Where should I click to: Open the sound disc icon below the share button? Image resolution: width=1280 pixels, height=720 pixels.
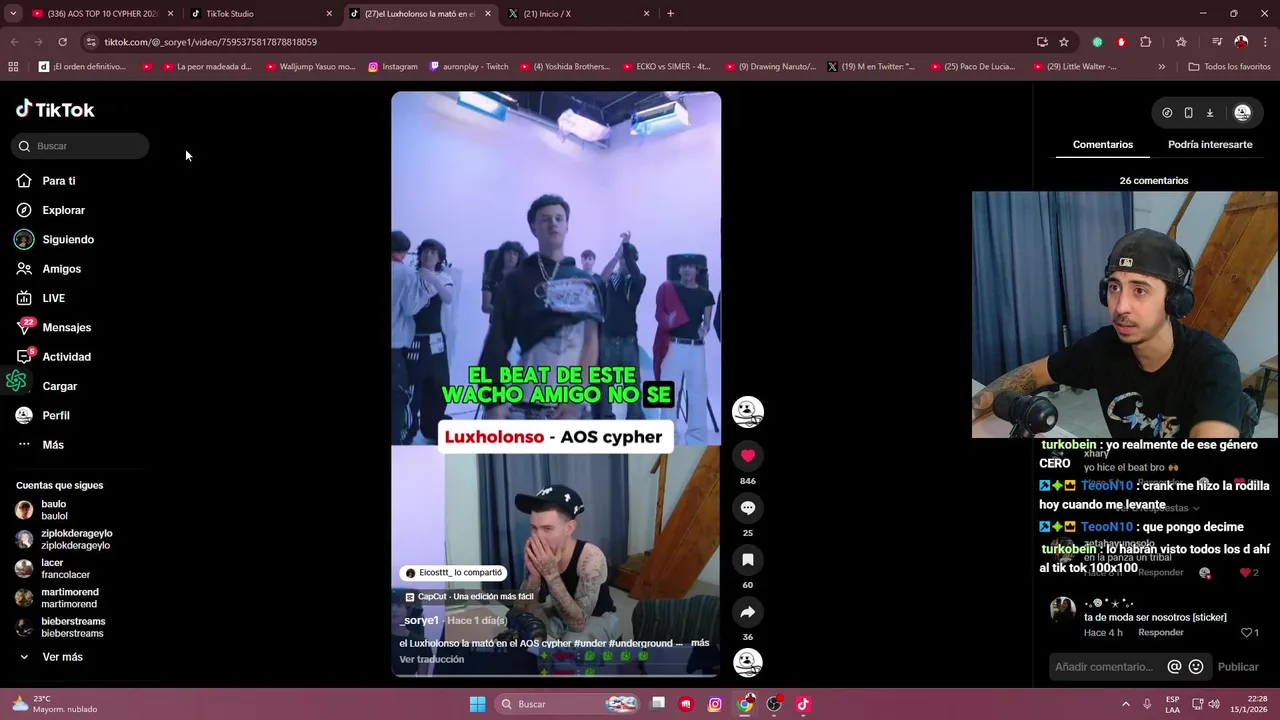(747, 662)
